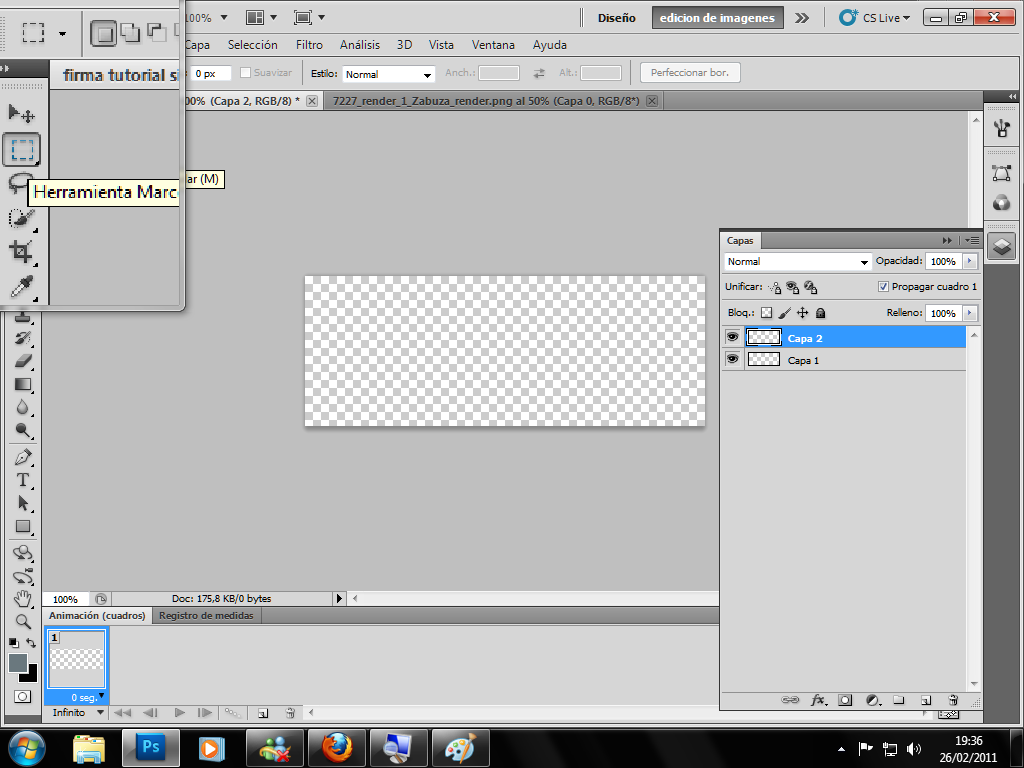The width and height of the screenshot is (1024, 768).
Task: Click the magnified Move tool icon
Action: 21,114
